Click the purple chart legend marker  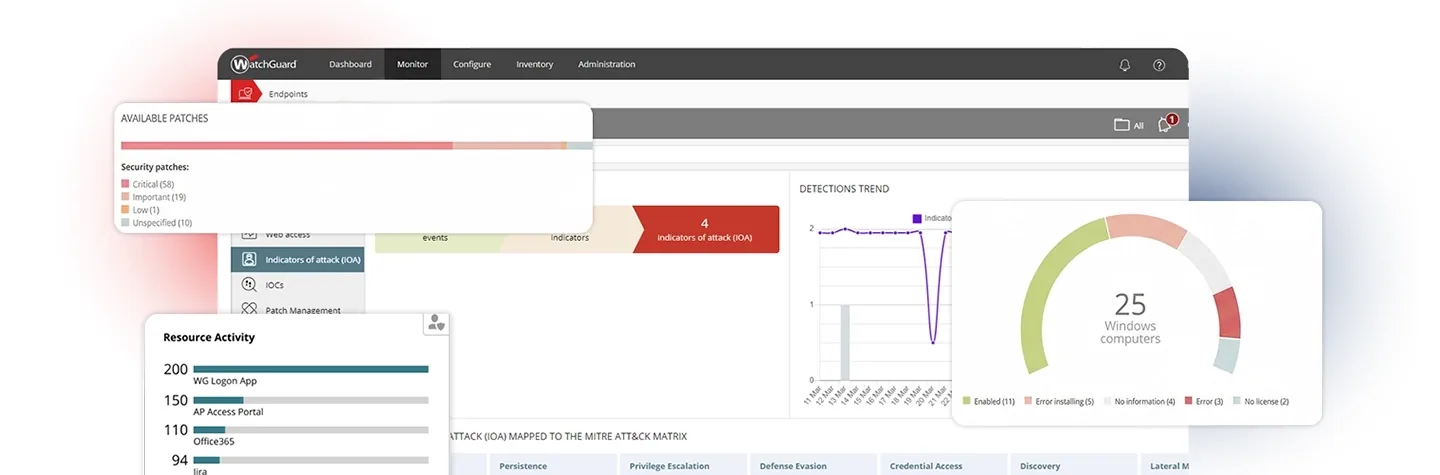pyautogui.click(x=916, y=217)
